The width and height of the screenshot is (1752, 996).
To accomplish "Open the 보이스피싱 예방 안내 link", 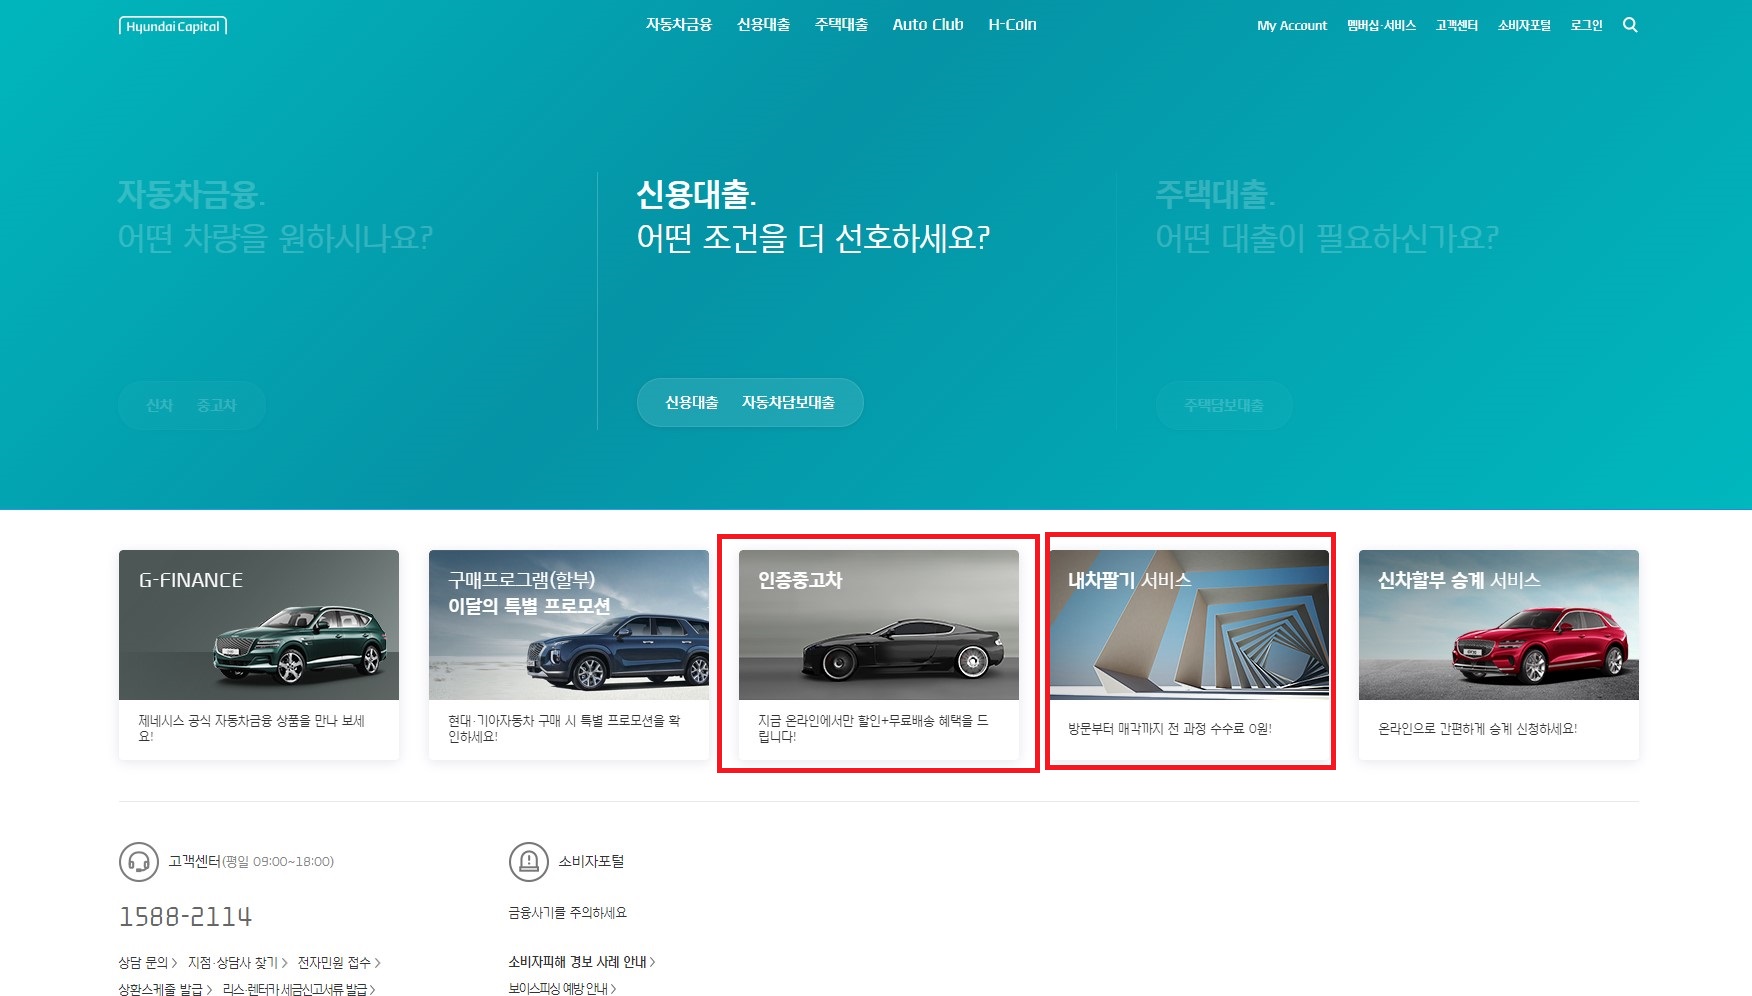I will (x=562, y=988).
